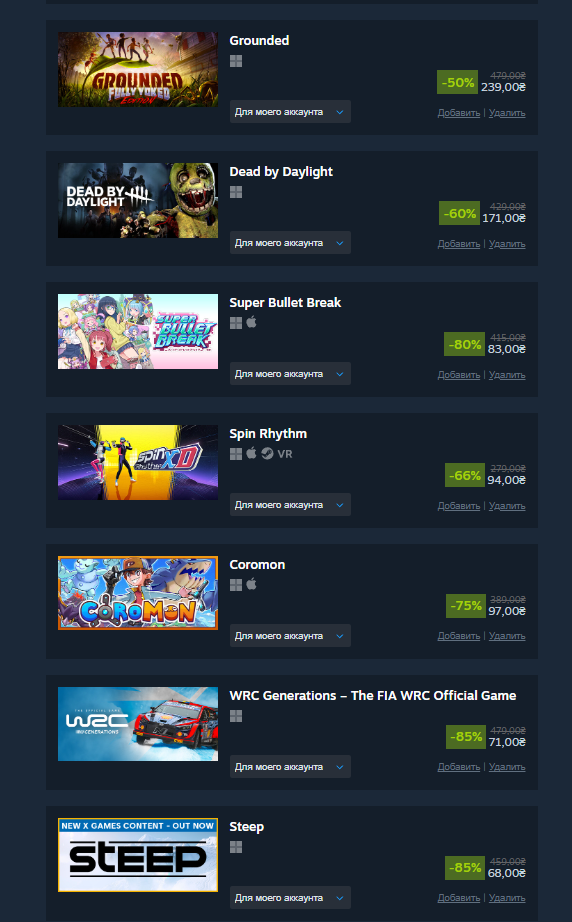Image resolution: width=572 pixels, height=922 pixels.
Task: Expand the account dropdown for Steep
Action: pos(290,898)
